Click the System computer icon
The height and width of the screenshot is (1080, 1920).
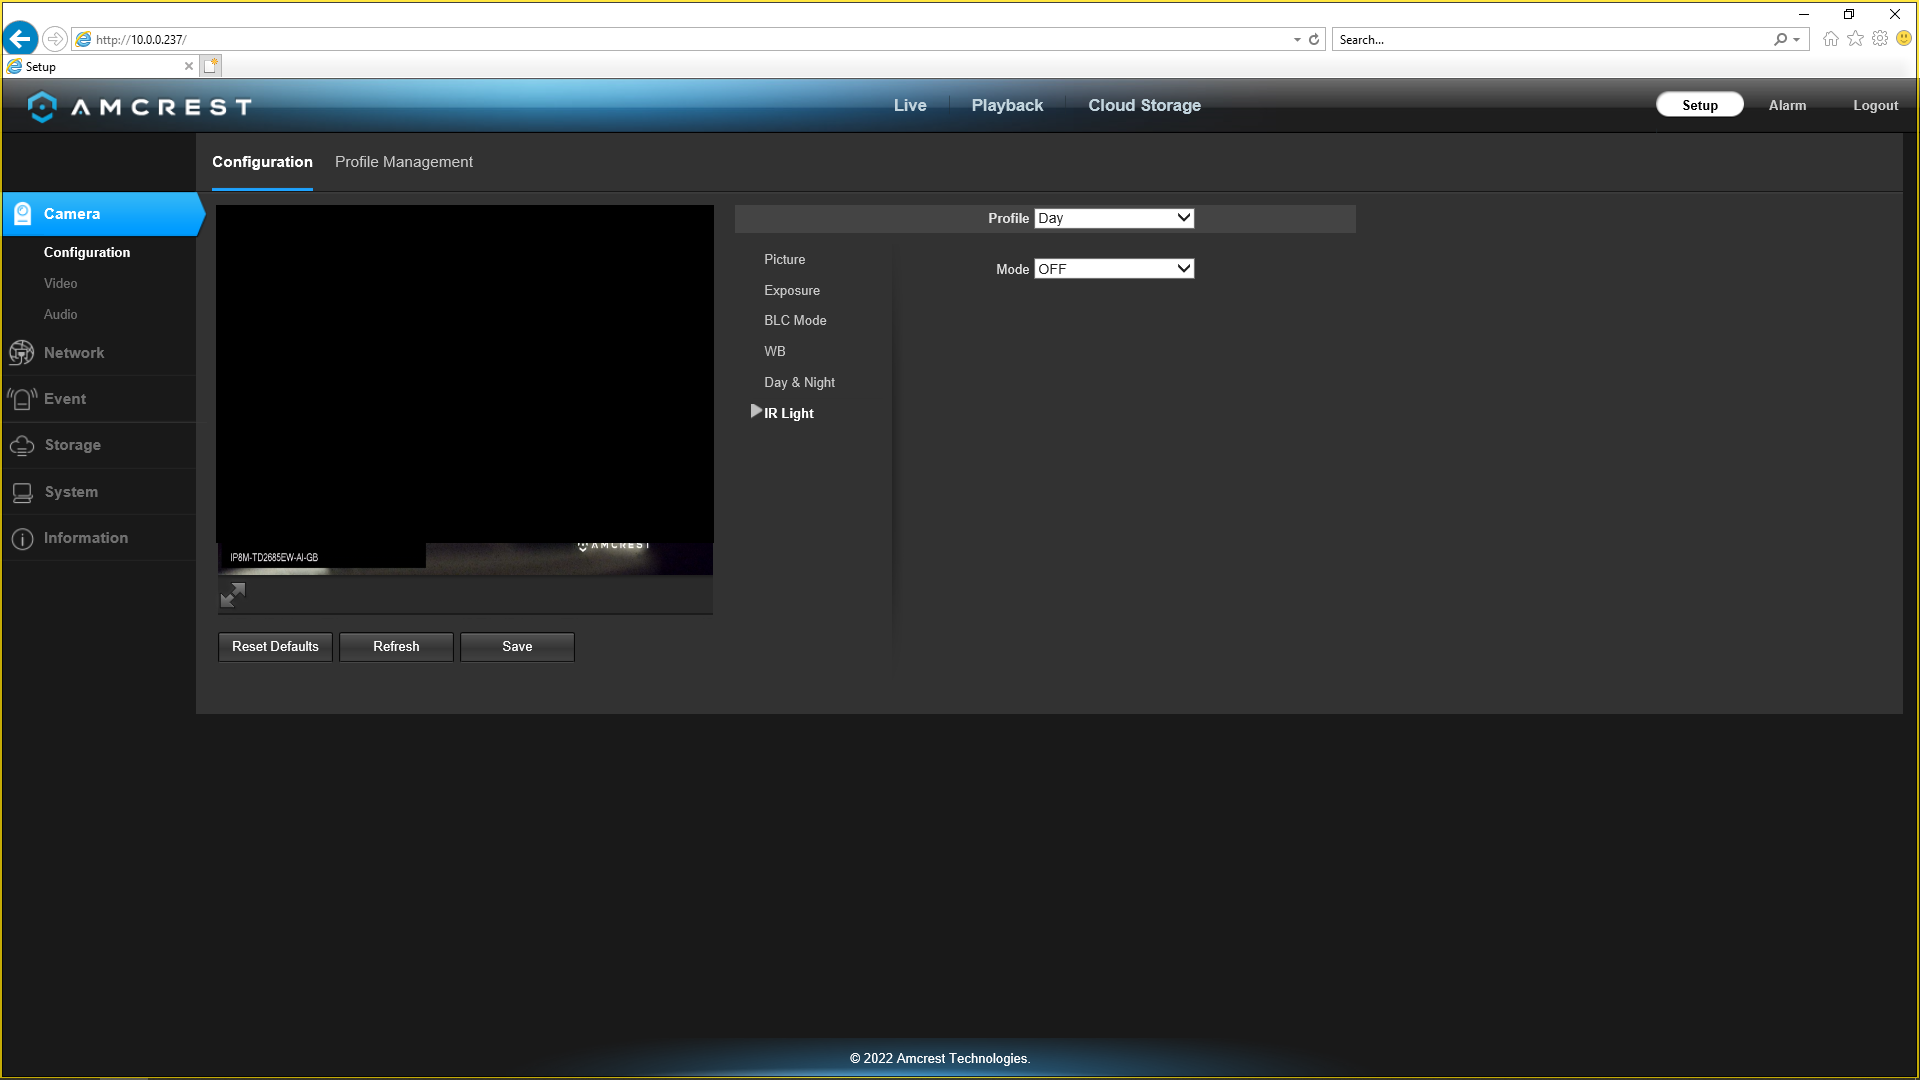point(22,492)
